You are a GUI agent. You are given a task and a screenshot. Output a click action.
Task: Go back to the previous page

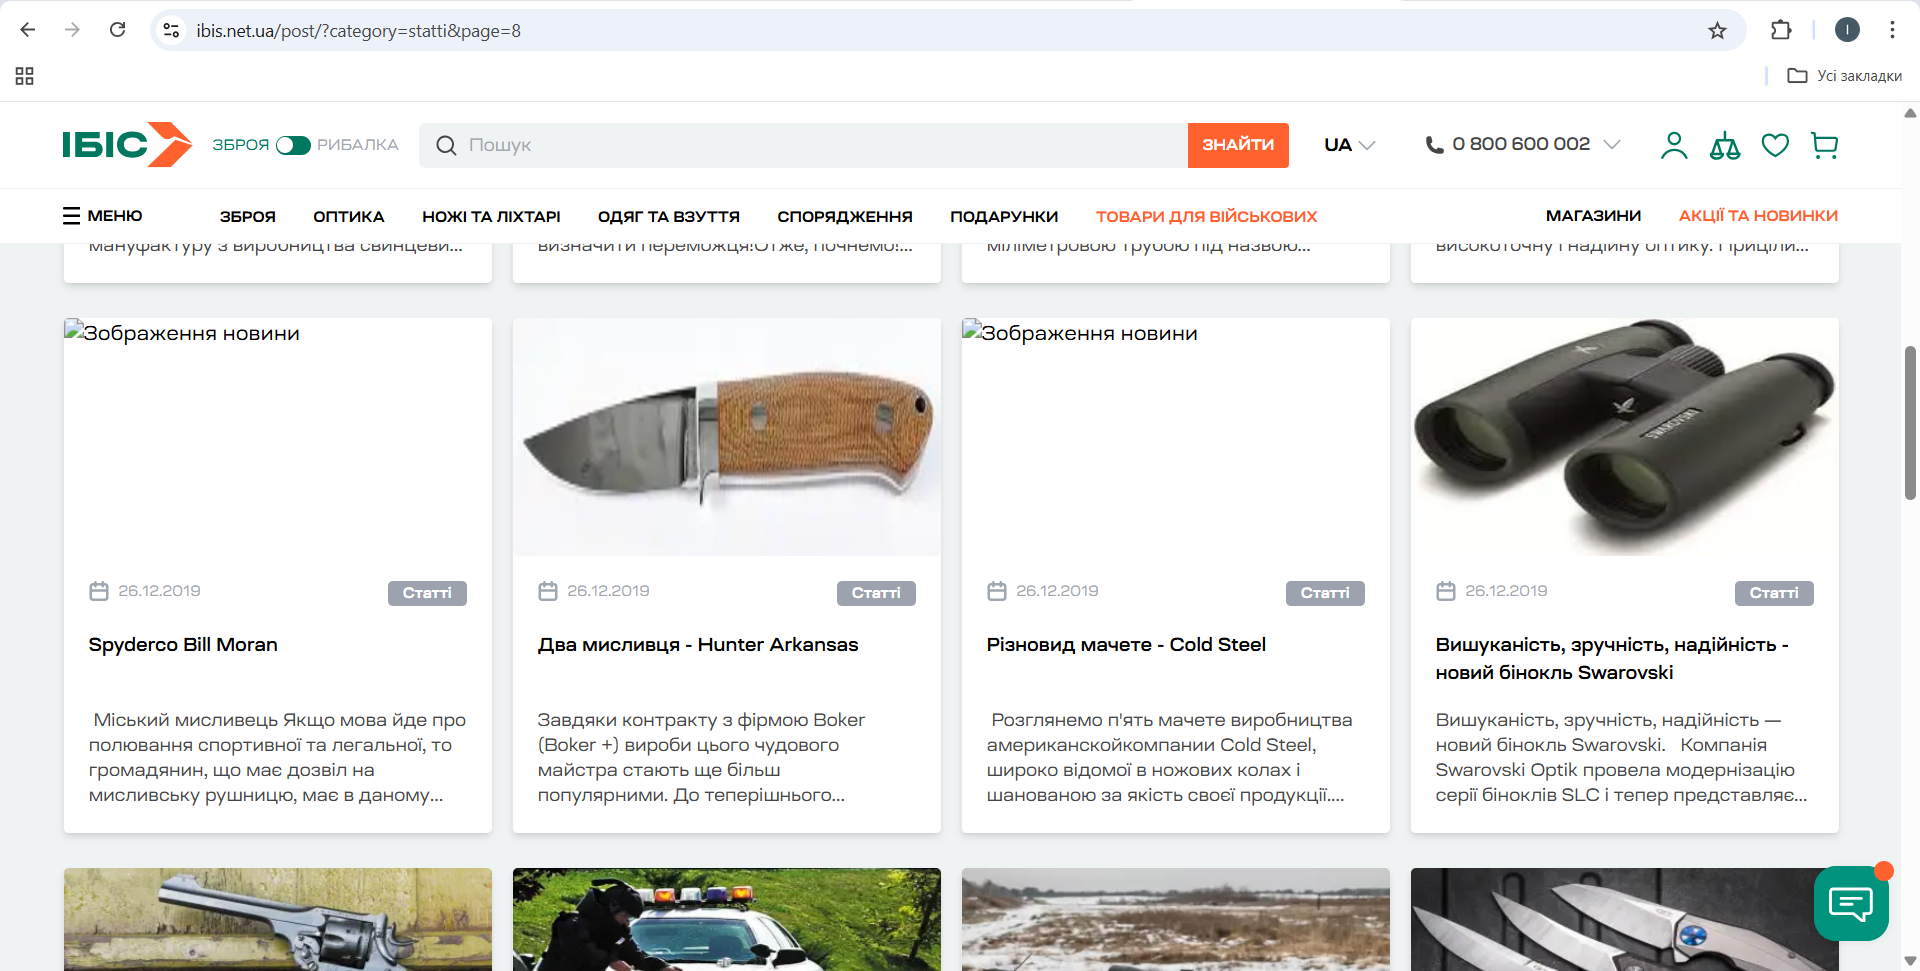(x=28, y=30)
